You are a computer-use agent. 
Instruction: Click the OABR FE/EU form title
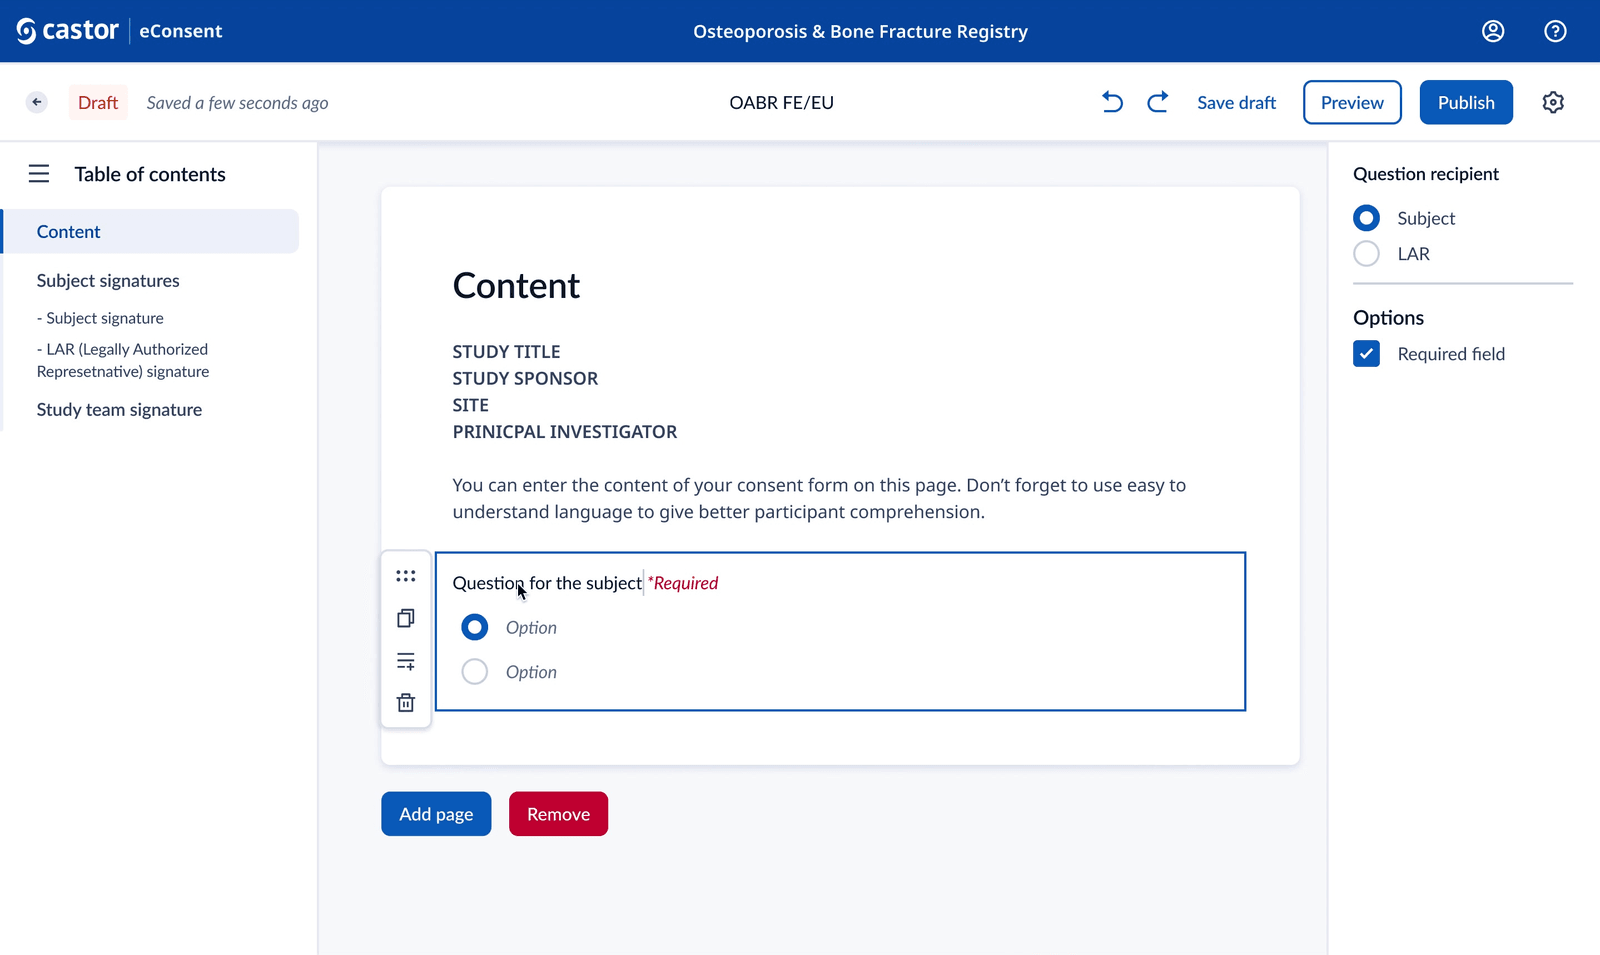[x=782, y=102]
